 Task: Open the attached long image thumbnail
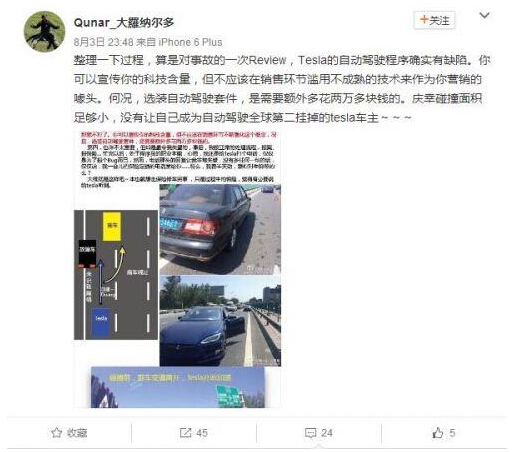177,269
